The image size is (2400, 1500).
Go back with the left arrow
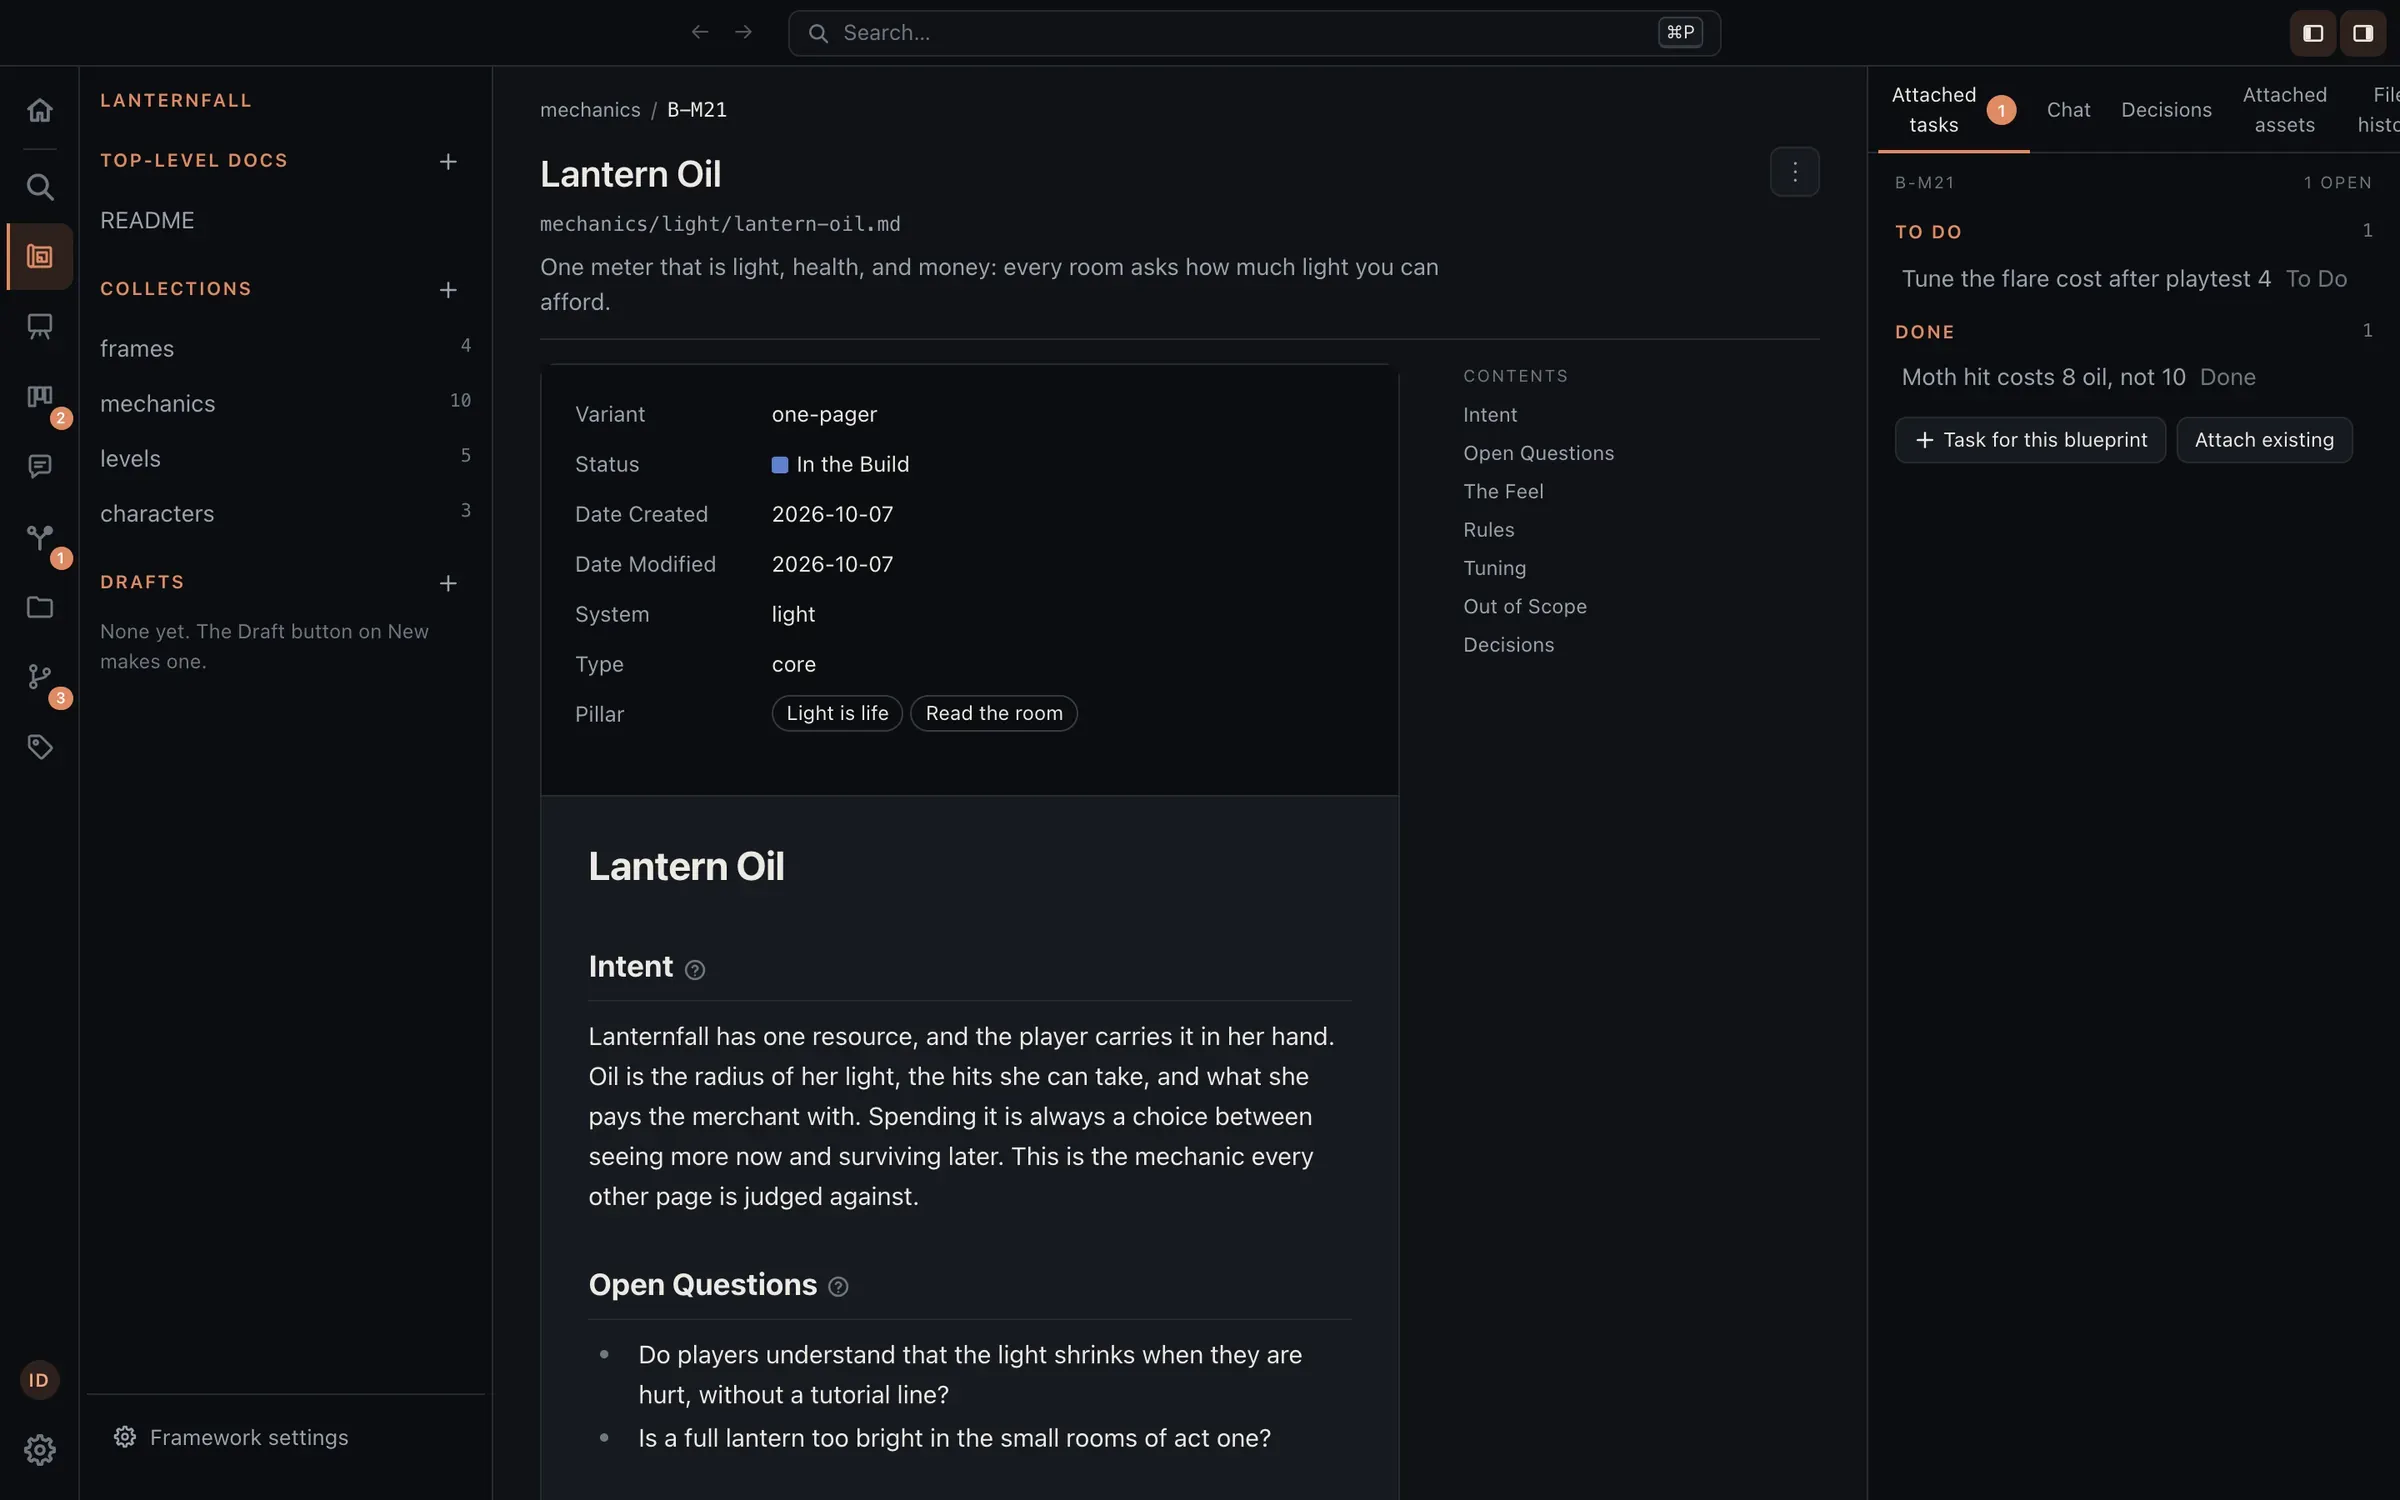pos(700,33)
